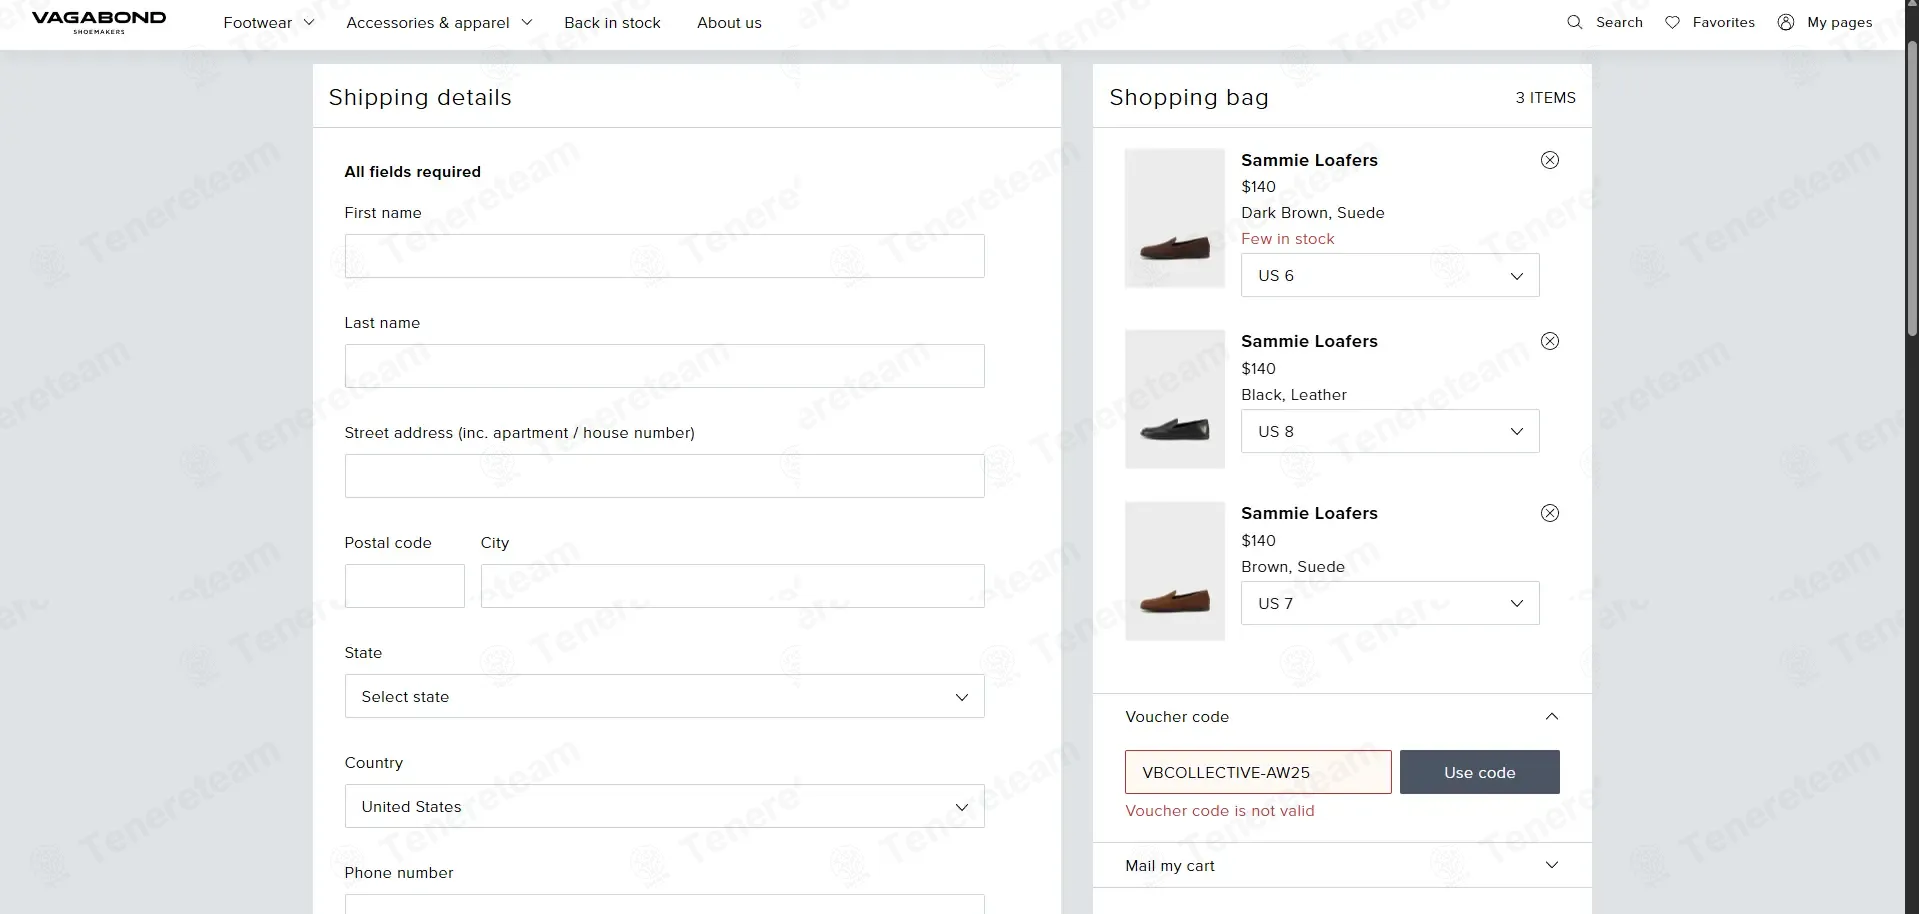
Task: Go to Back in stock
Action: [x=612, y=22]
